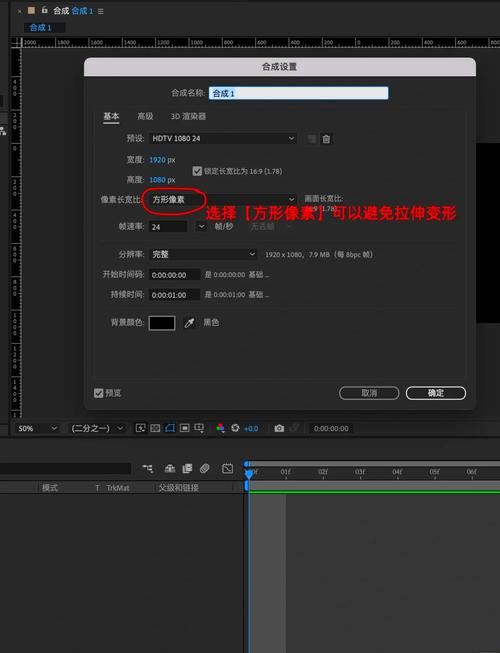This screenshot has height=653, width=500.
Task: Click the camera snapshot icon
Action: (279, 428)
